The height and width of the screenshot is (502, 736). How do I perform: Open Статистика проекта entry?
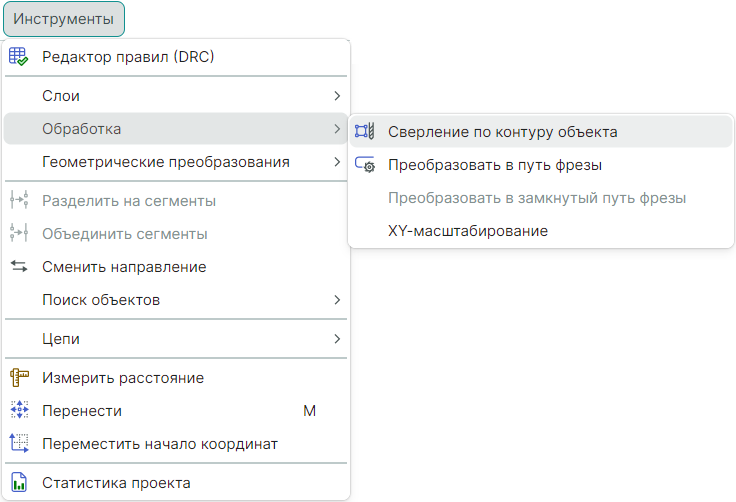(x=116, y=483)
